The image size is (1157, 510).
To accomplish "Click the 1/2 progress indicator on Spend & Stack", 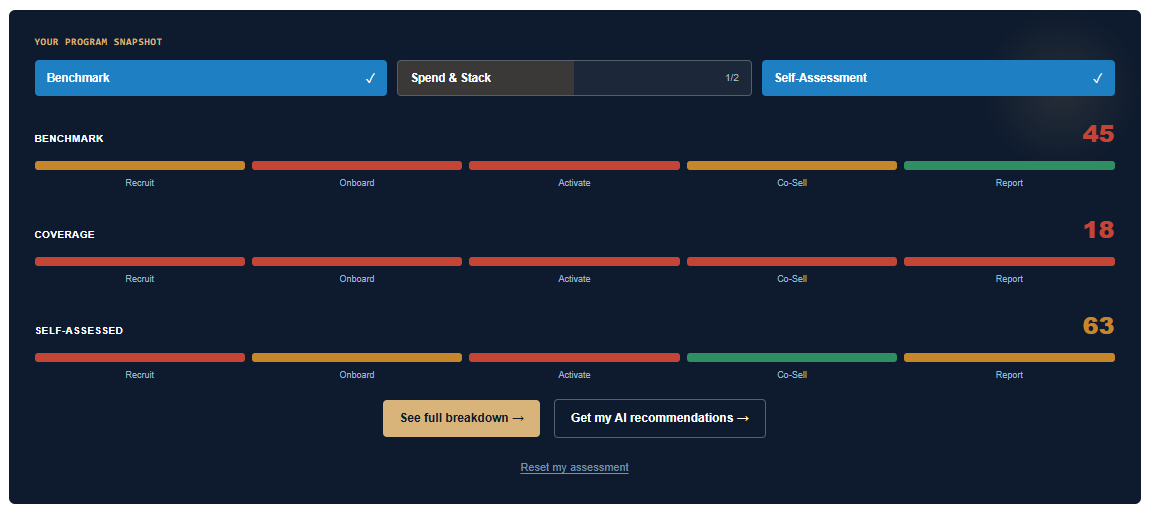I will 732,77.
